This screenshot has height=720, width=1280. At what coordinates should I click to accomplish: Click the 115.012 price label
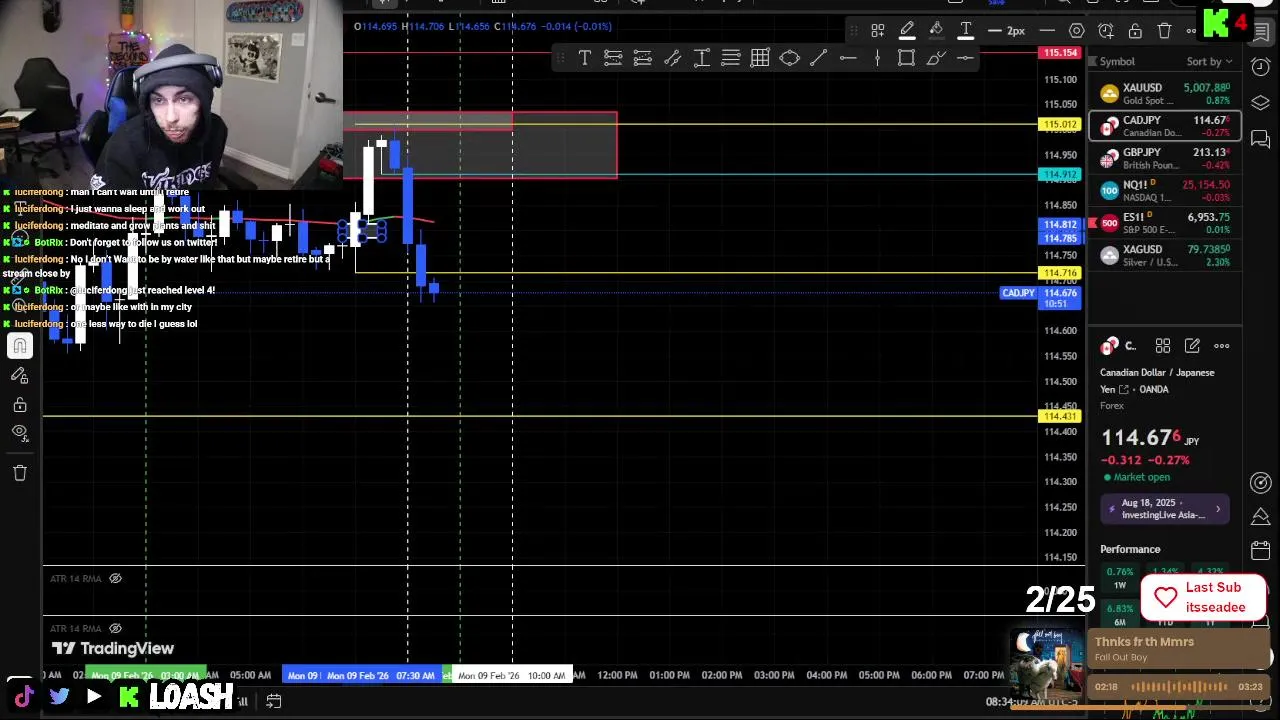(x=1060, y=125)
